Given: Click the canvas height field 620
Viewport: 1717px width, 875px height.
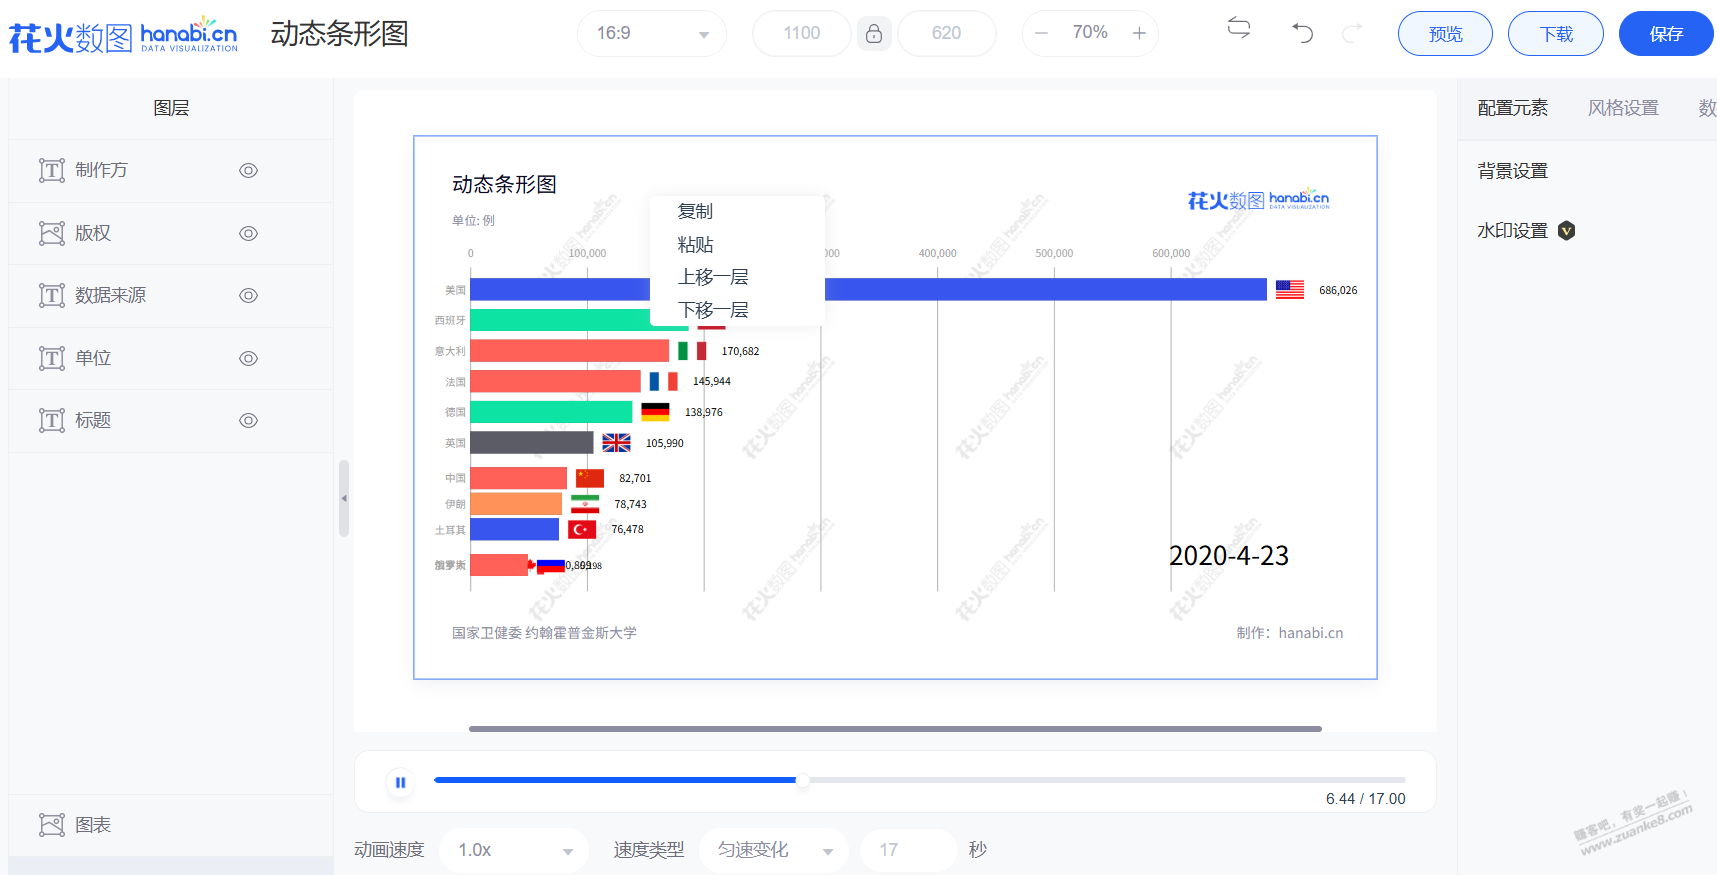Looking at the screenshot, I should [x=947, y=34].
